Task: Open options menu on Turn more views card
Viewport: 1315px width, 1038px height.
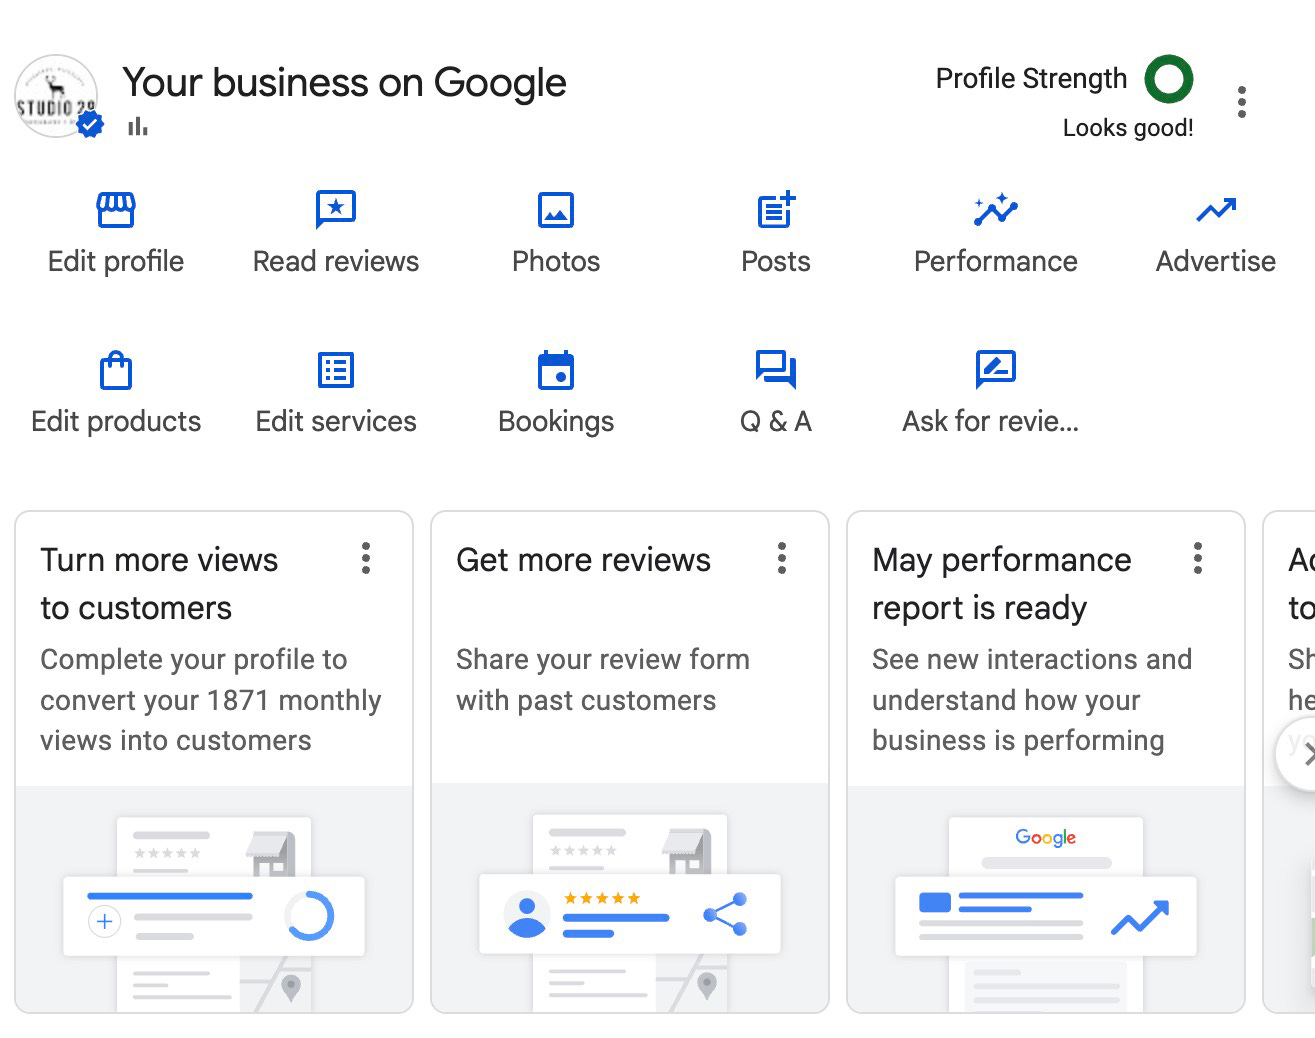Action: point(366,558)
